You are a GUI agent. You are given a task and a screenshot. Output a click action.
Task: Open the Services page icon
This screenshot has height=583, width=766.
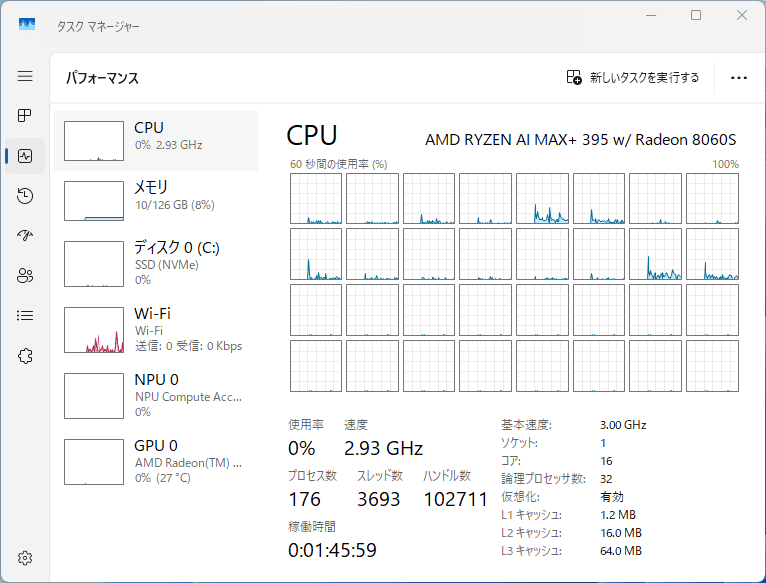tap(25, 356)
